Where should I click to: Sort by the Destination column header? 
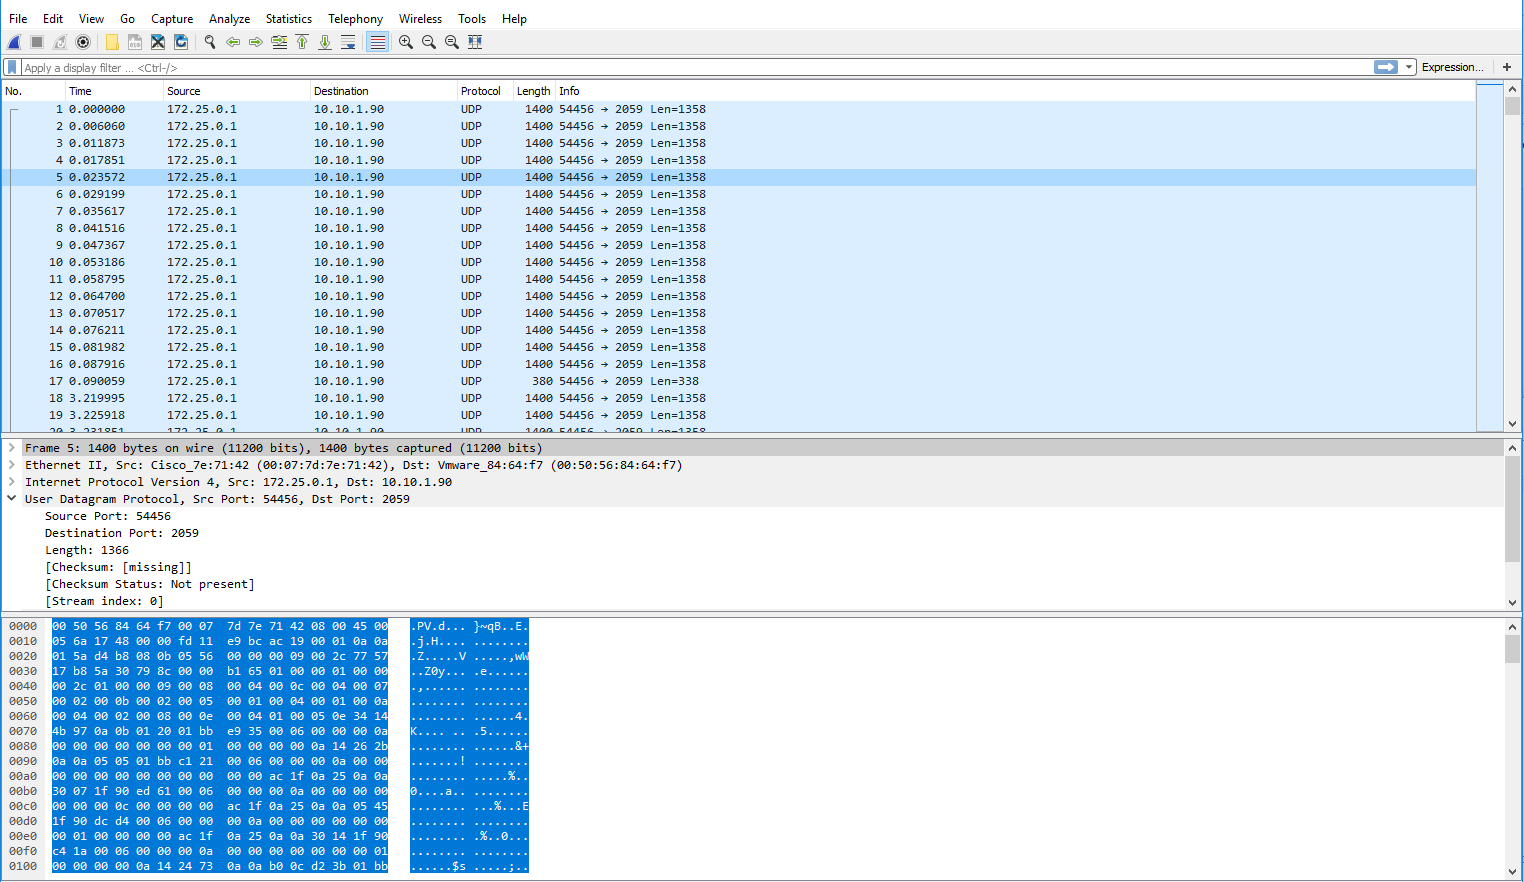[384, 91]
